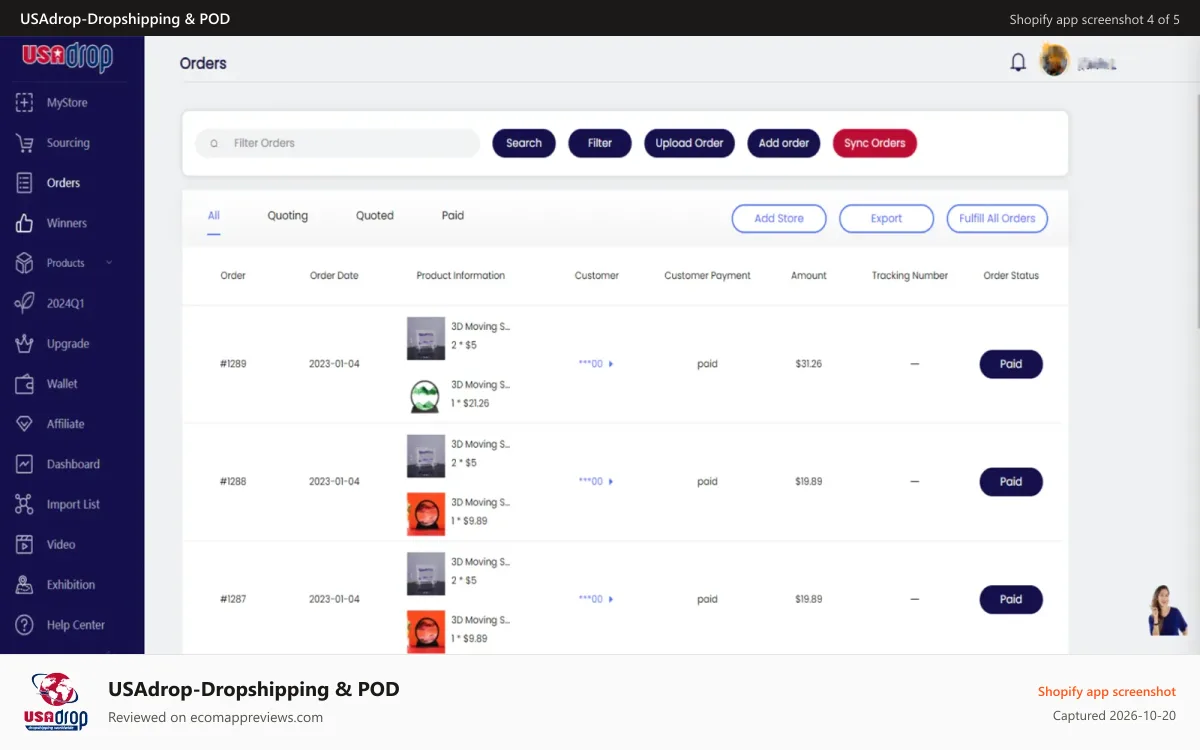The image size is (1200, 750).
Task: Click first product thumbnail of order #1289
Action: click(426, 338)
